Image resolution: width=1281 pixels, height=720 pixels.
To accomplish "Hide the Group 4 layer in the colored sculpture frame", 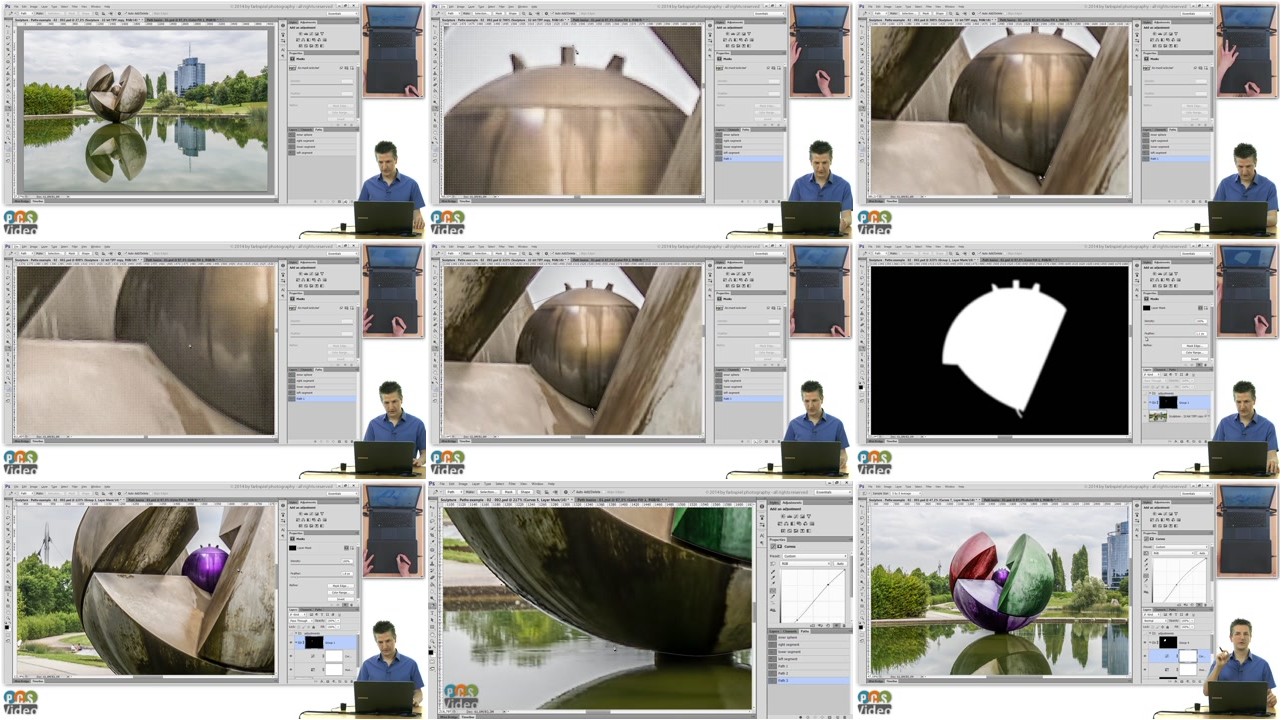I will click(x=1145, y=642).
